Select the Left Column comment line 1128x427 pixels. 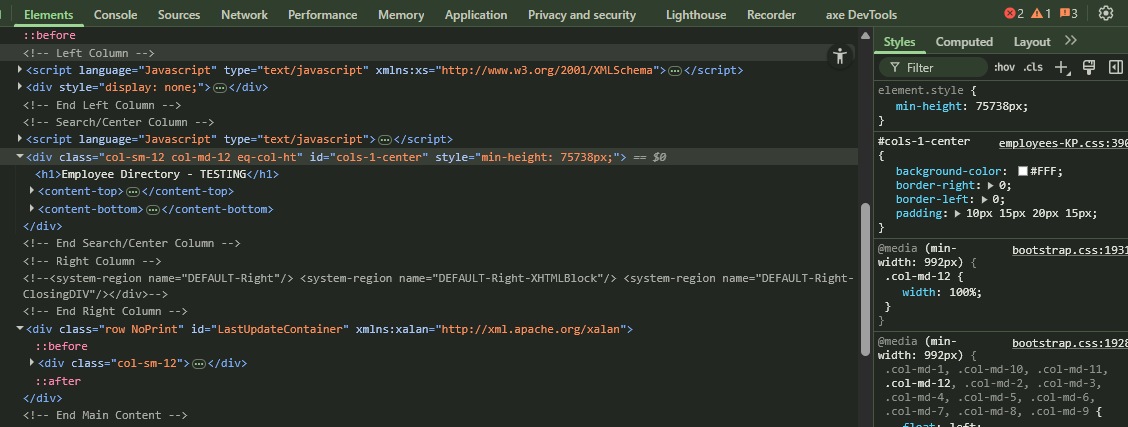pyautogui.click(x=89, y=53)
